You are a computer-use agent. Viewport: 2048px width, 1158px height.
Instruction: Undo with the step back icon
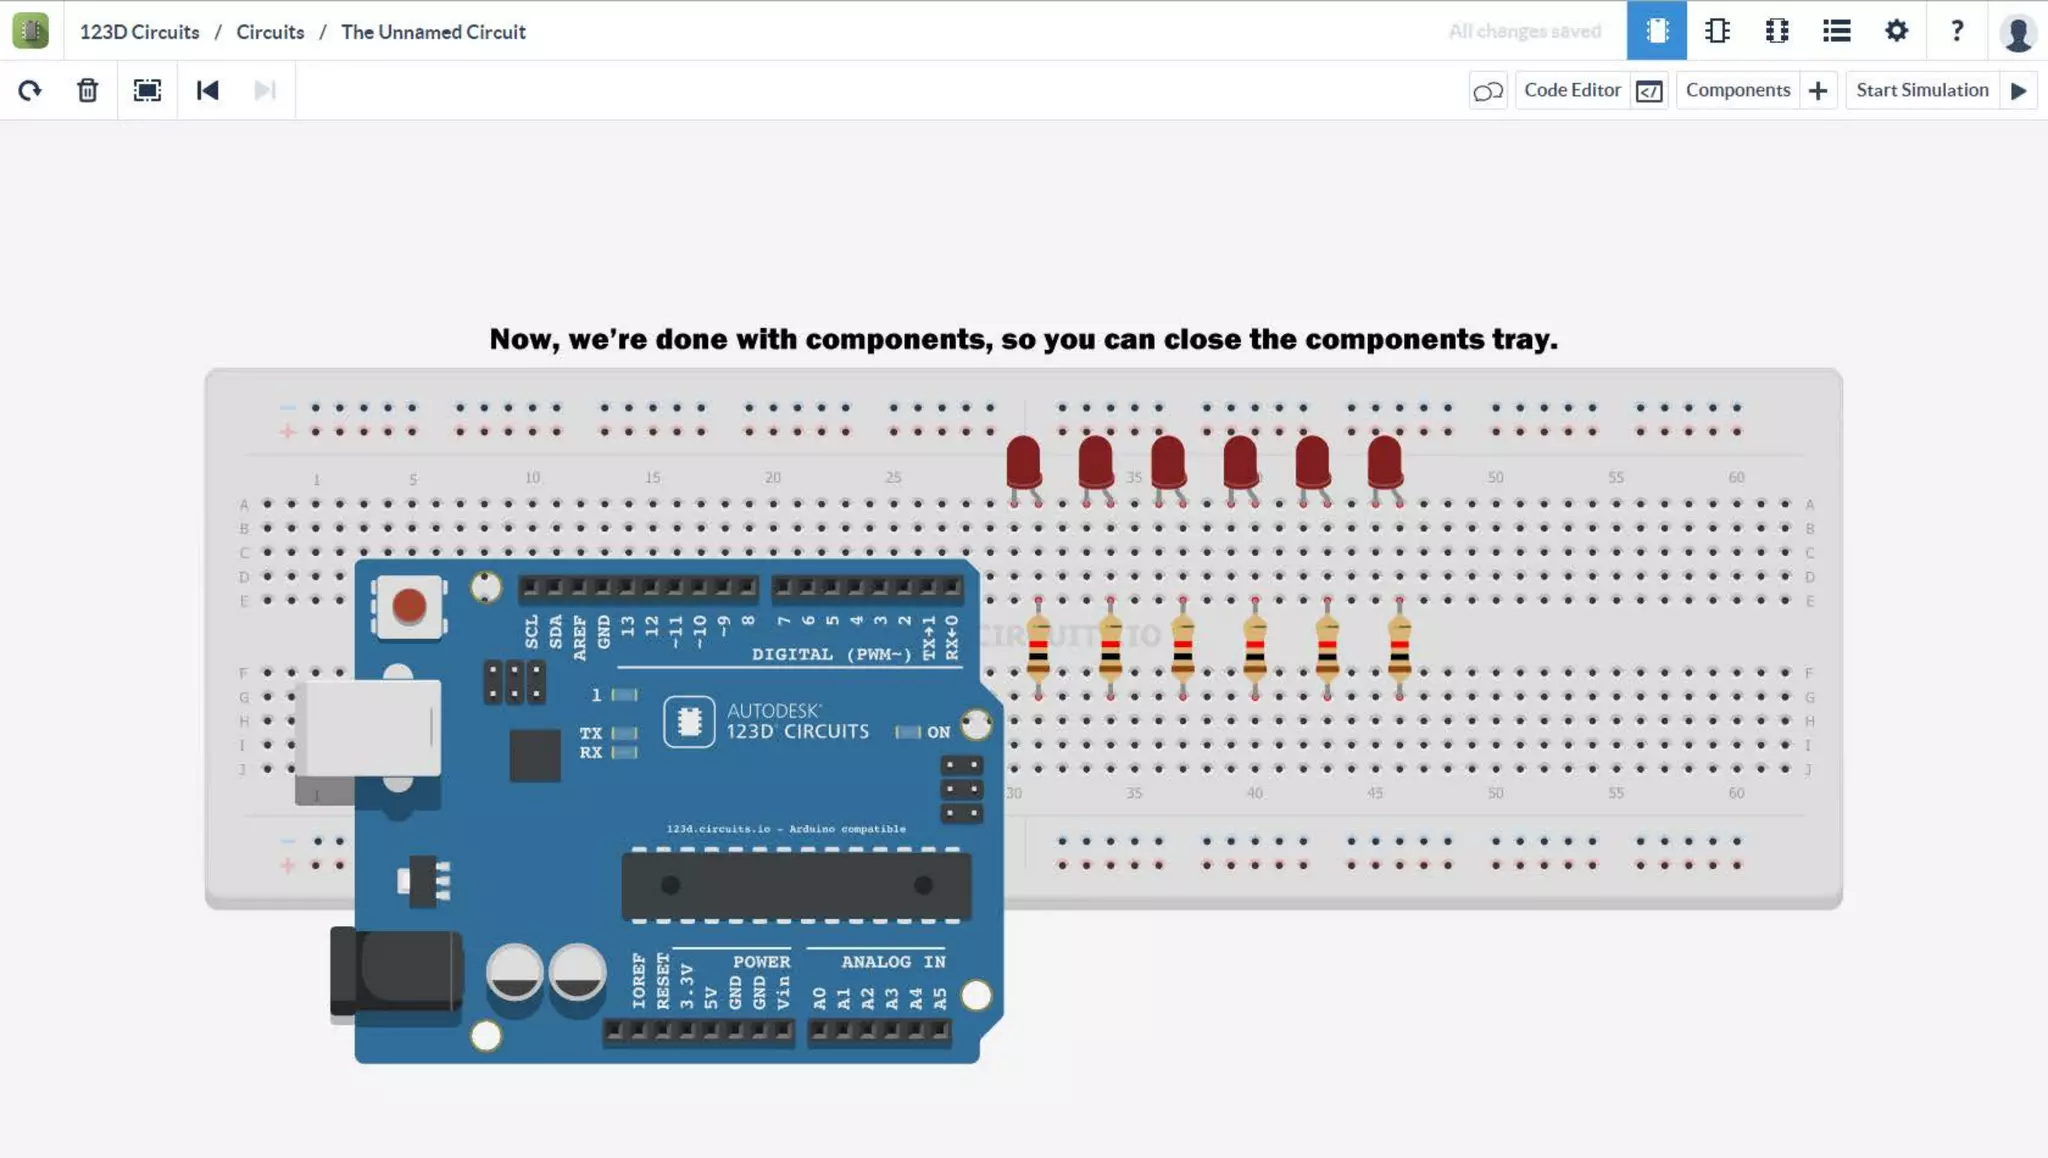(207, 91)
